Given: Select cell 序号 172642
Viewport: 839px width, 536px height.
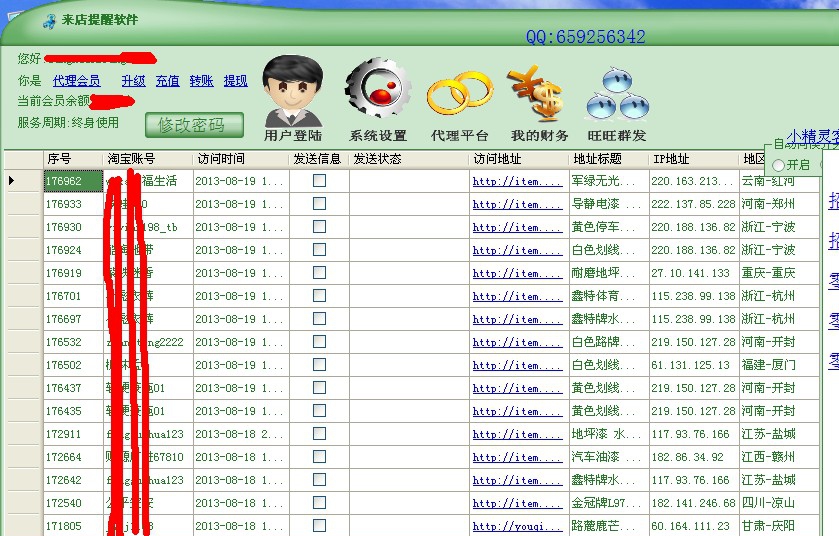Looking at the screenshot, I should pyautogui.click(x=73, y=480).
